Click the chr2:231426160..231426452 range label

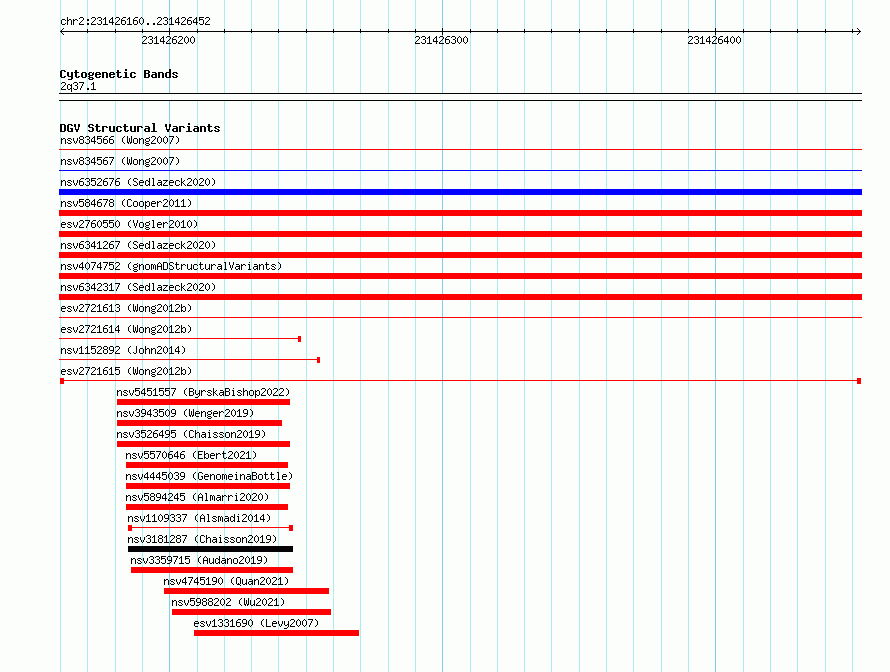point(135,21)
